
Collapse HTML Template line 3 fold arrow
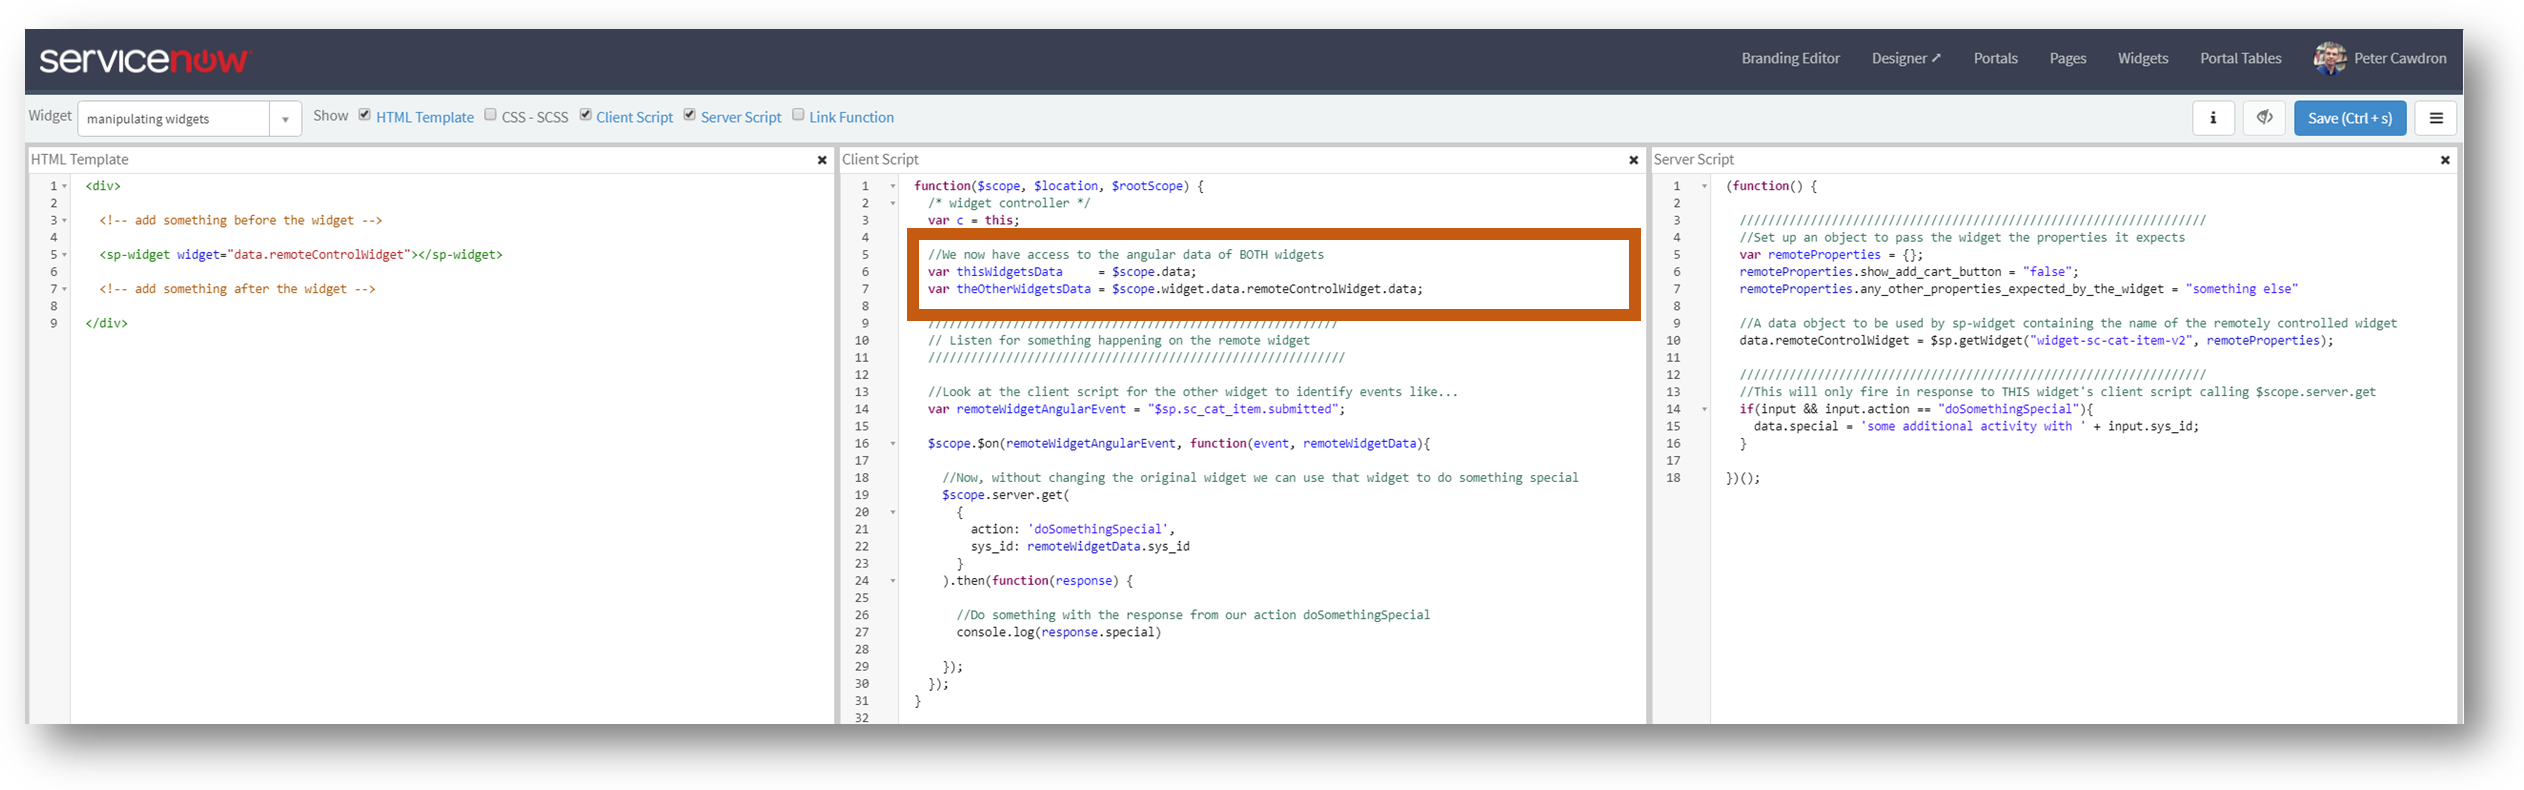(x=65, y=220)
